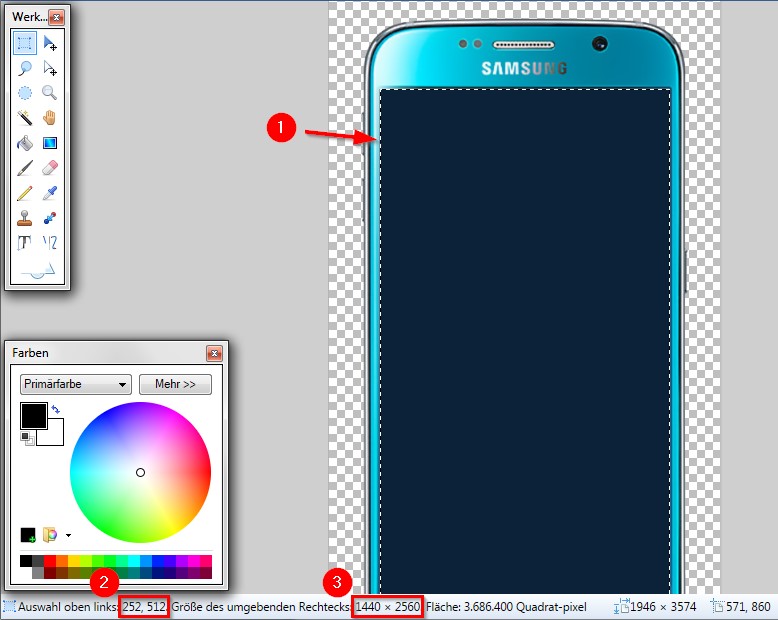The height and width of the screenshot is (620, 778).
Task: Click the image size icon in status bar
Action: click(x=621, y=607)
